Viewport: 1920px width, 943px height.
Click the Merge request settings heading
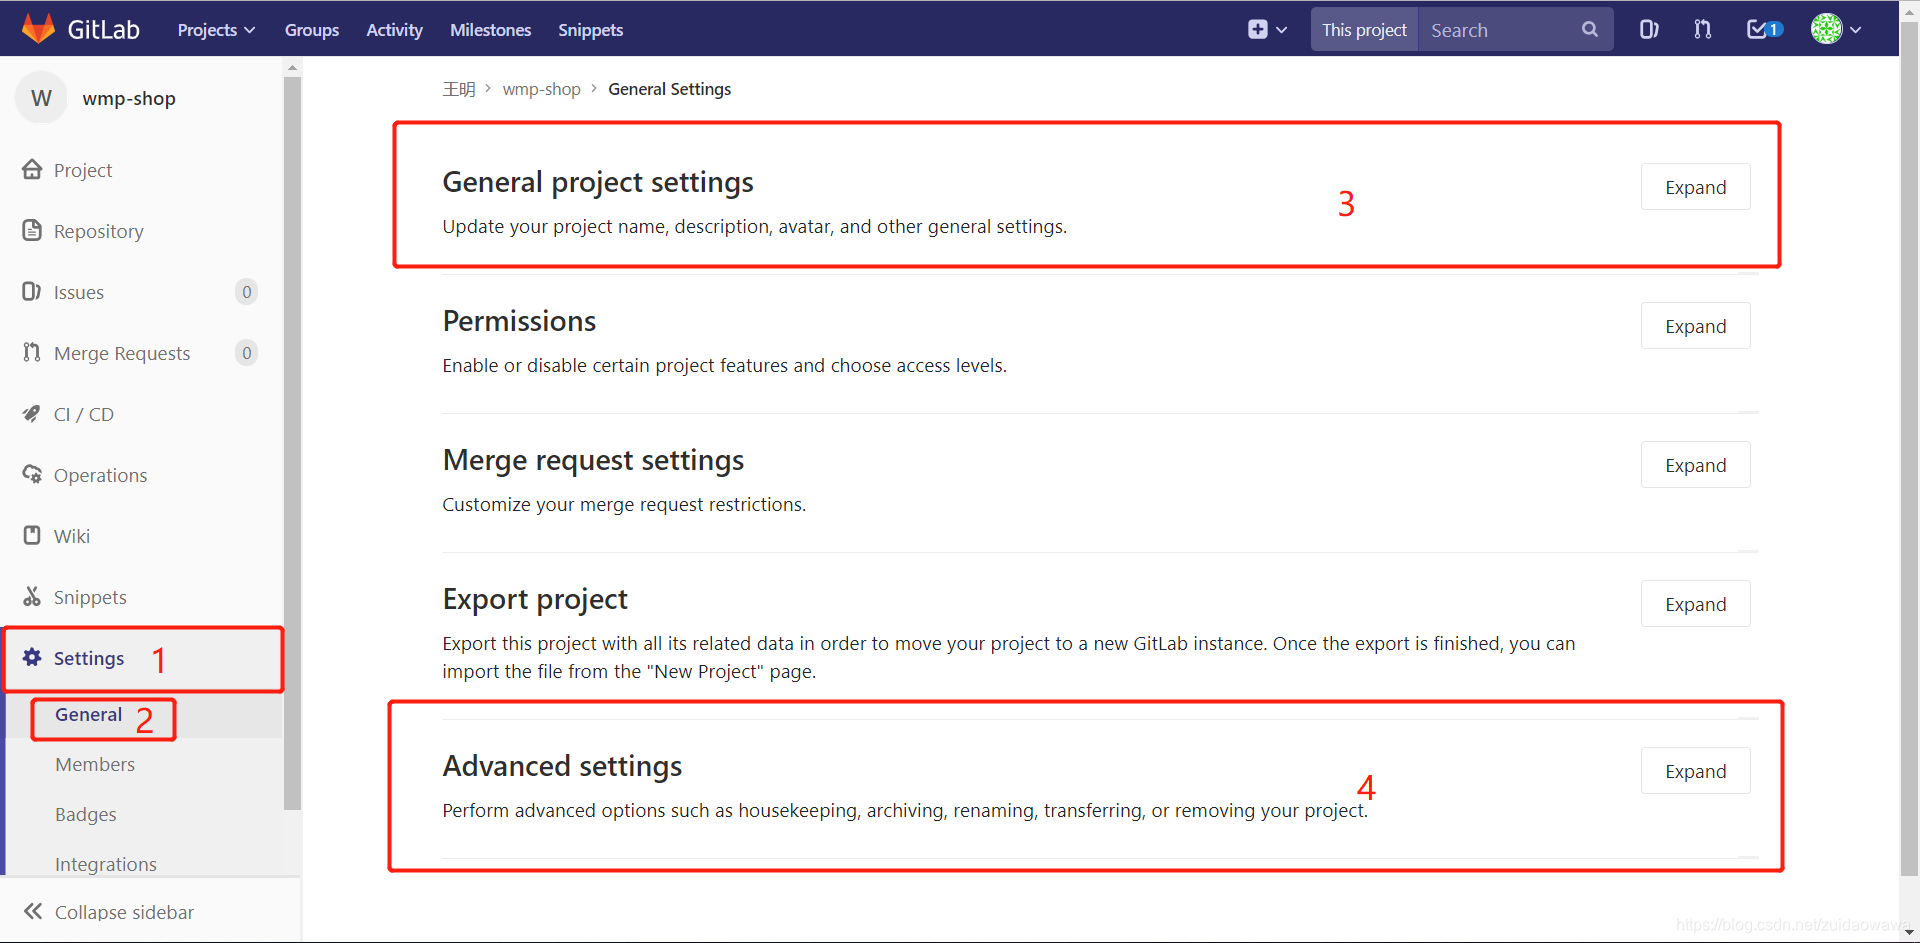tap(593, 460)
